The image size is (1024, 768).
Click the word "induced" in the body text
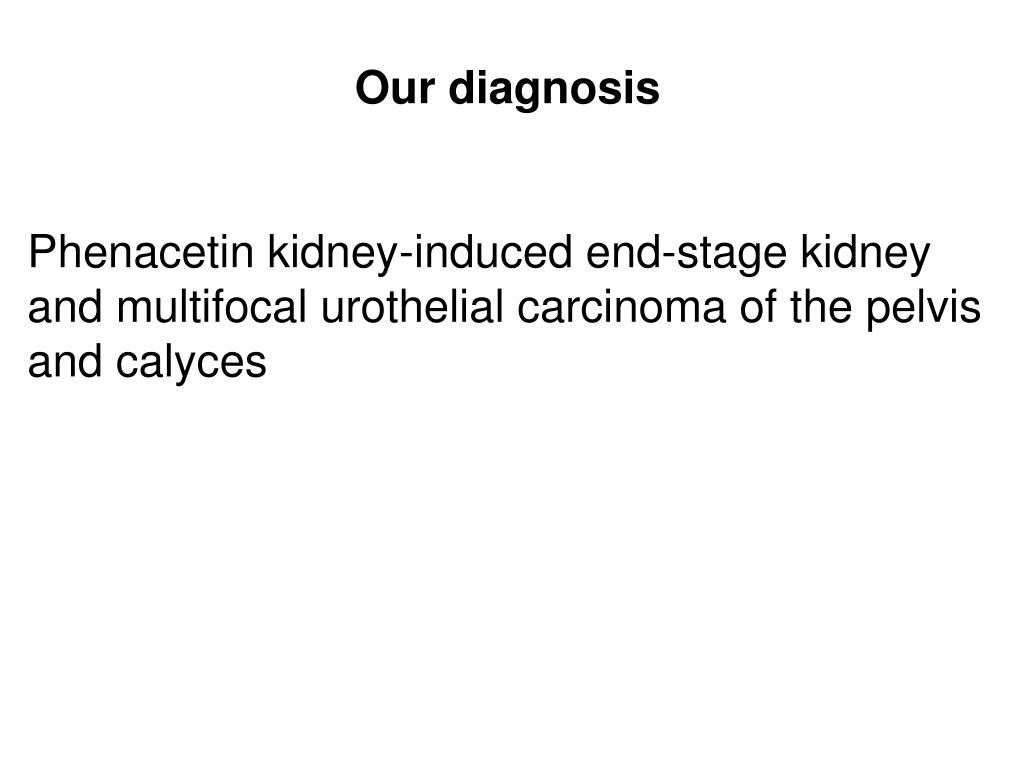tap(493, 252)
